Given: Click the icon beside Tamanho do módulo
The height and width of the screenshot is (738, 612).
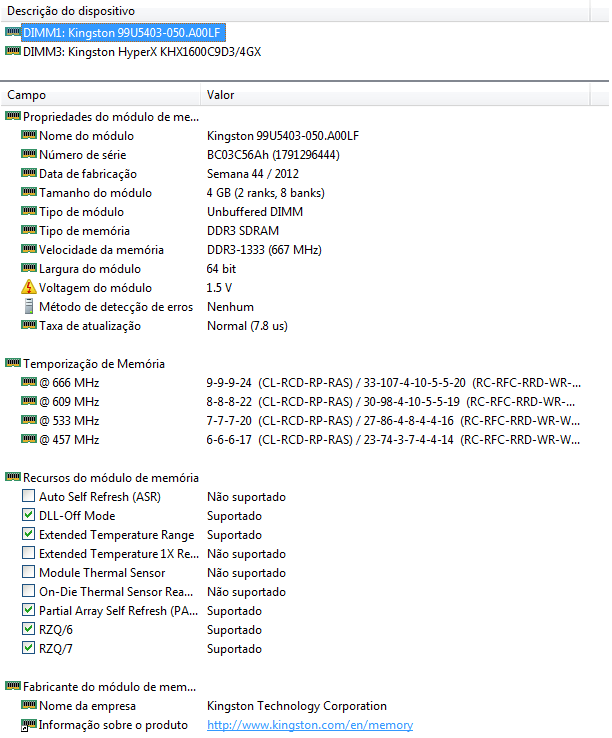Looking at the screenshot, I should [29, 192].
